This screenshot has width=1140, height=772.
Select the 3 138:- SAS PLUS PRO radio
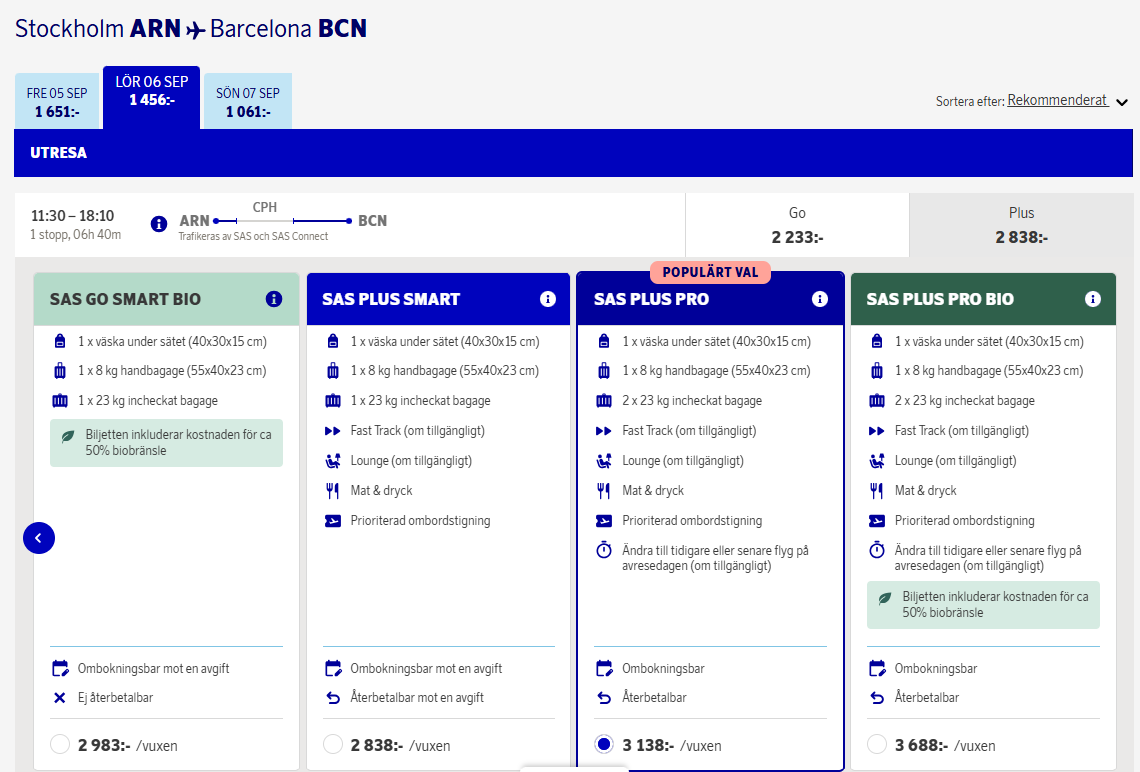(603, 744)
